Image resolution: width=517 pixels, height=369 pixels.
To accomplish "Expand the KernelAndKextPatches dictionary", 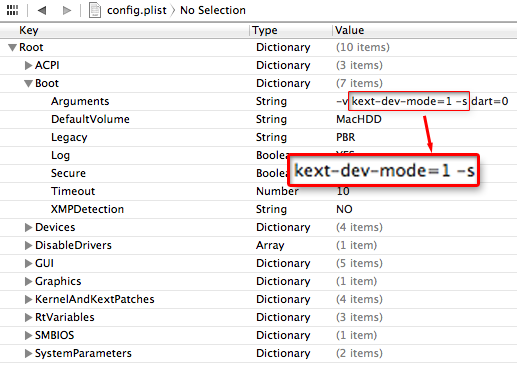I will pyautogui.click(x=28, y=299).
